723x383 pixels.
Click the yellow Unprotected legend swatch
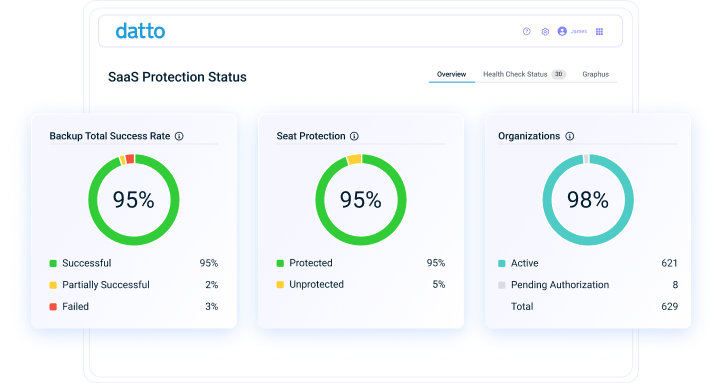pyautogui.click(x=280, y=284)
